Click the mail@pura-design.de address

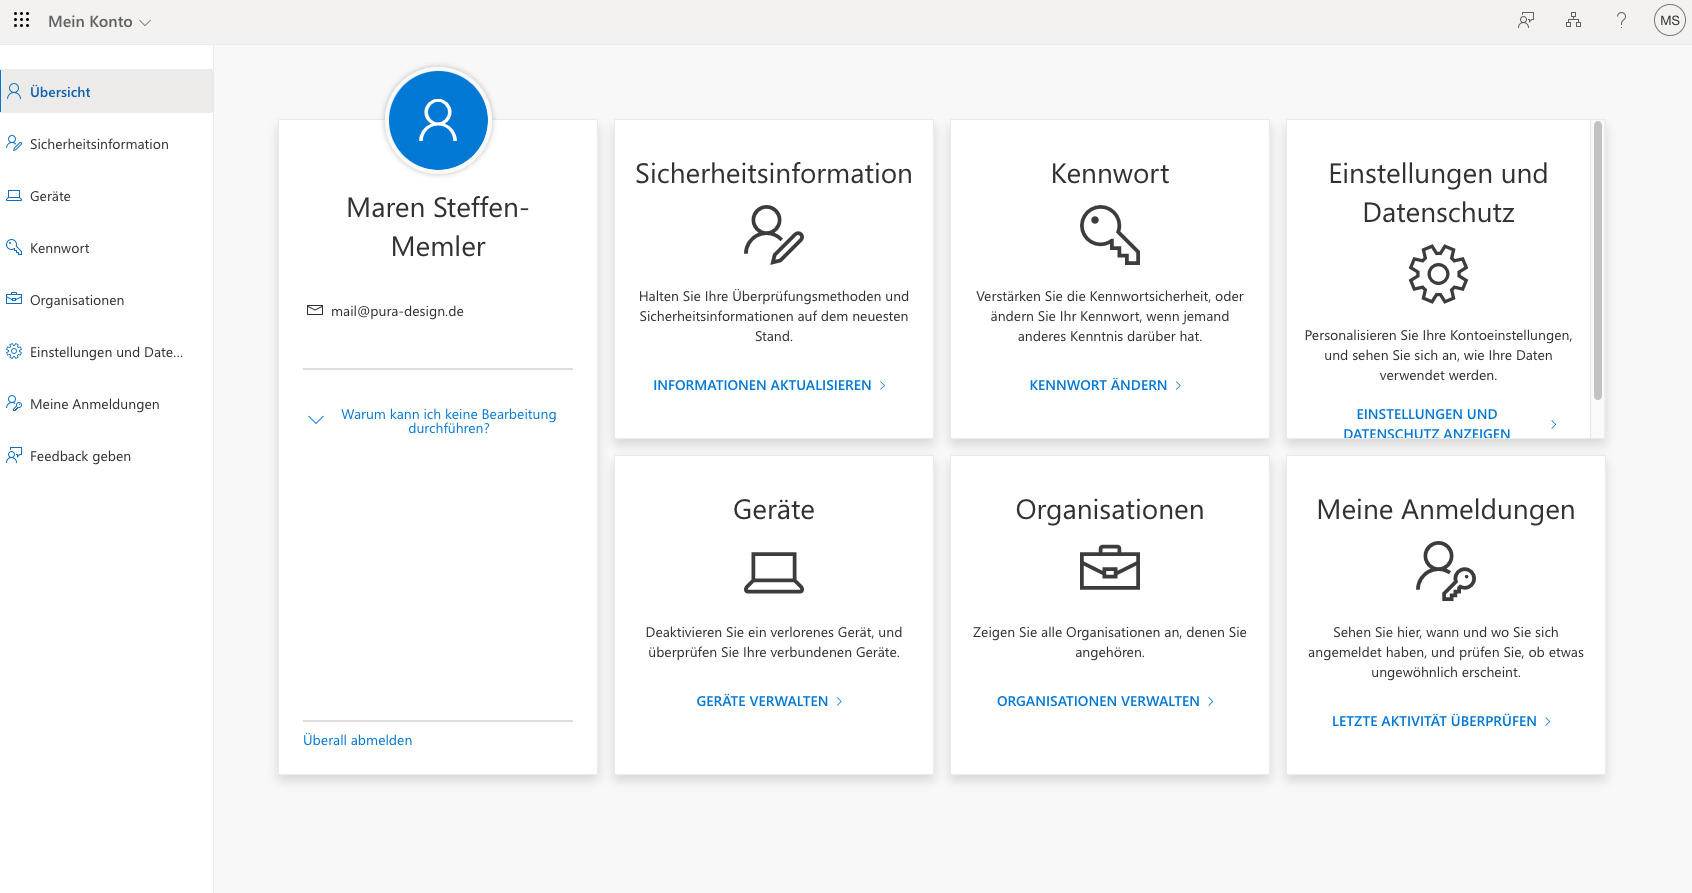click(x=397, y=311)
